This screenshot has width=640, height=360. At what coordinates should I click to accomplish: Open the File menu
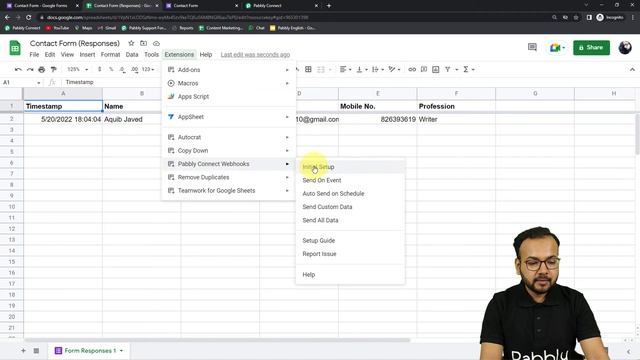pyautogui.click(x=34, y=55)
